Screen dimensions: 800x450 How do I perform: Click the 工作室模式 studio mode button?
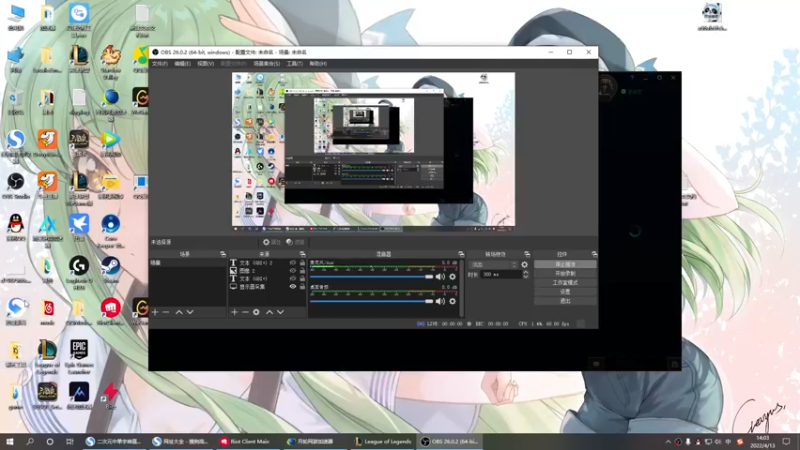[565, 283]
